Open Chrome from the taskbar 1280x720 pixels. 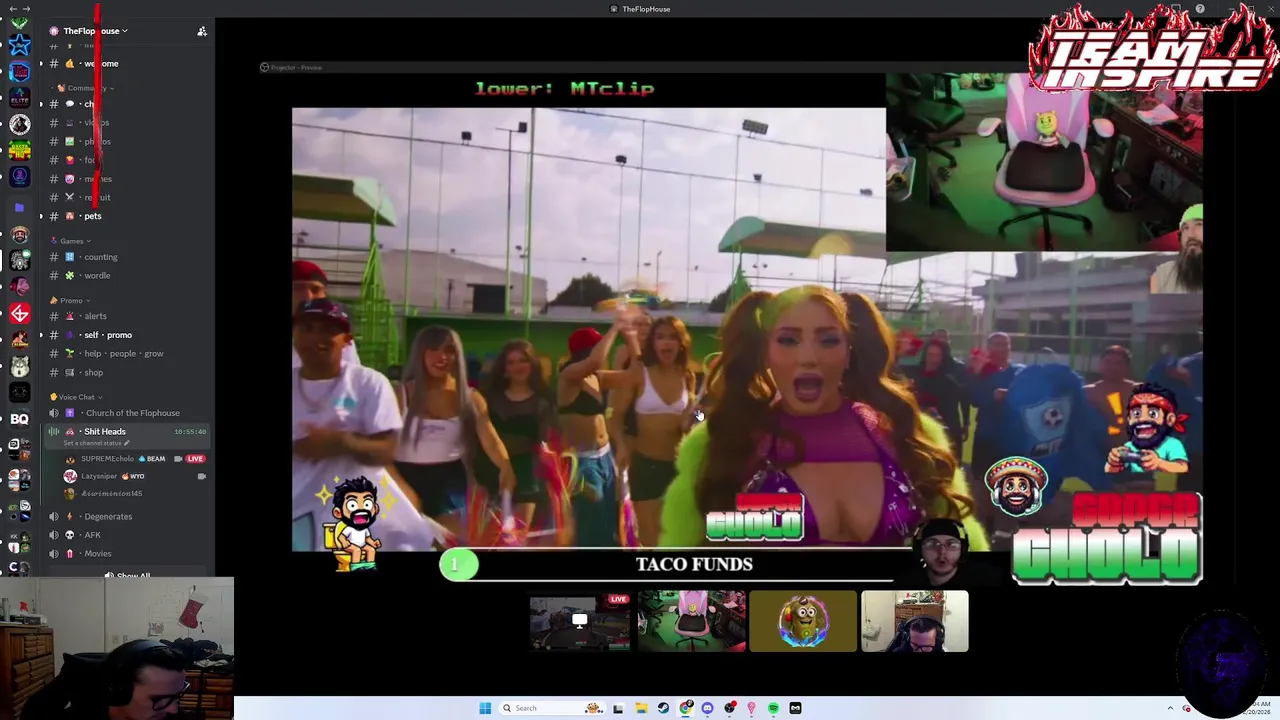[685, 708]
